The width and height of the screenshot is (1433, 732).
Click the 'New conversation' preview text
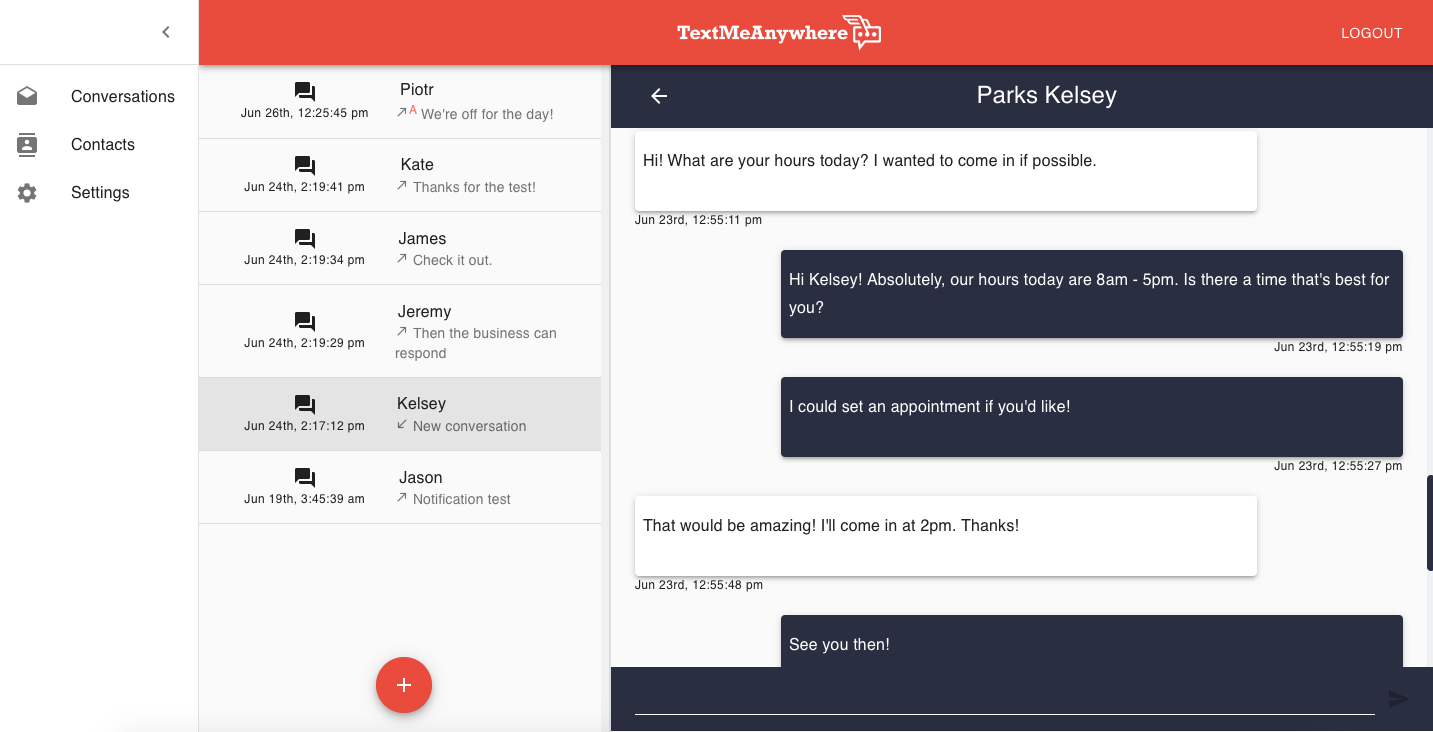469,426
